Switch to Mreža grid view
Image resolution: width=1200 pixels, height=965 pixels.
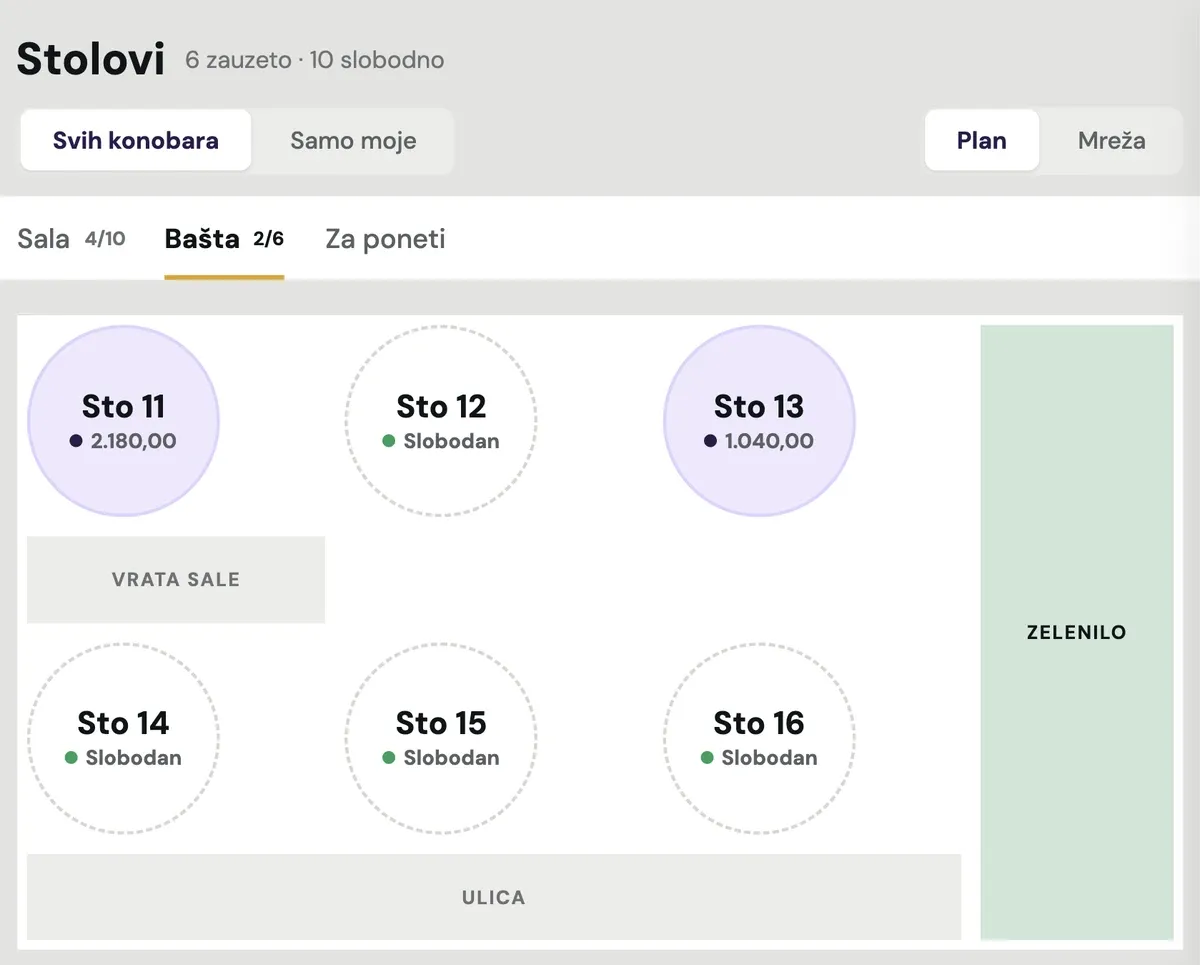coord(1111,140)
